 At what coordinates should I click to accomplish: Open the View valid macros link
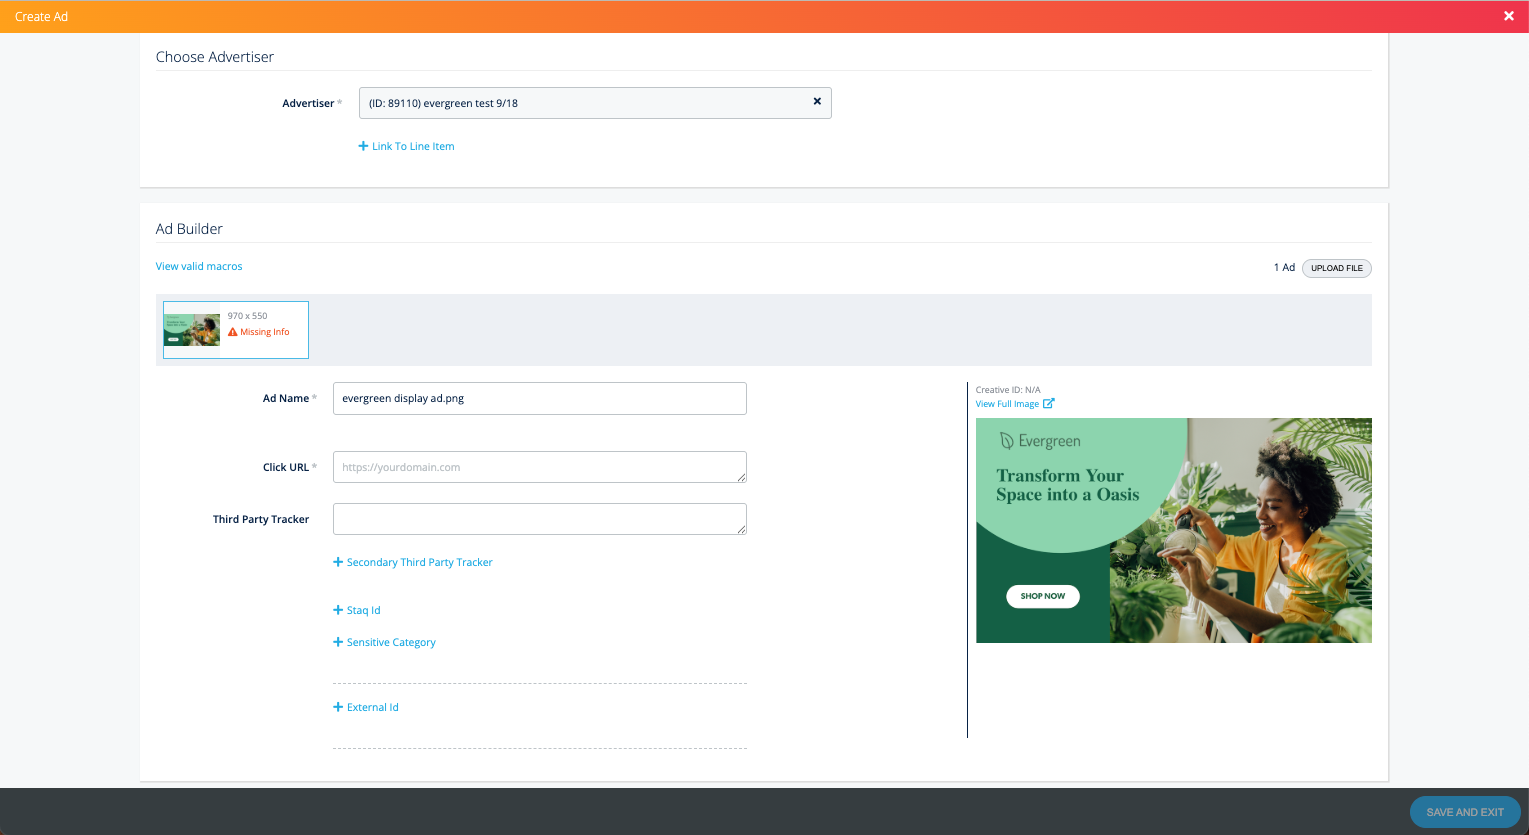[199, 266]
